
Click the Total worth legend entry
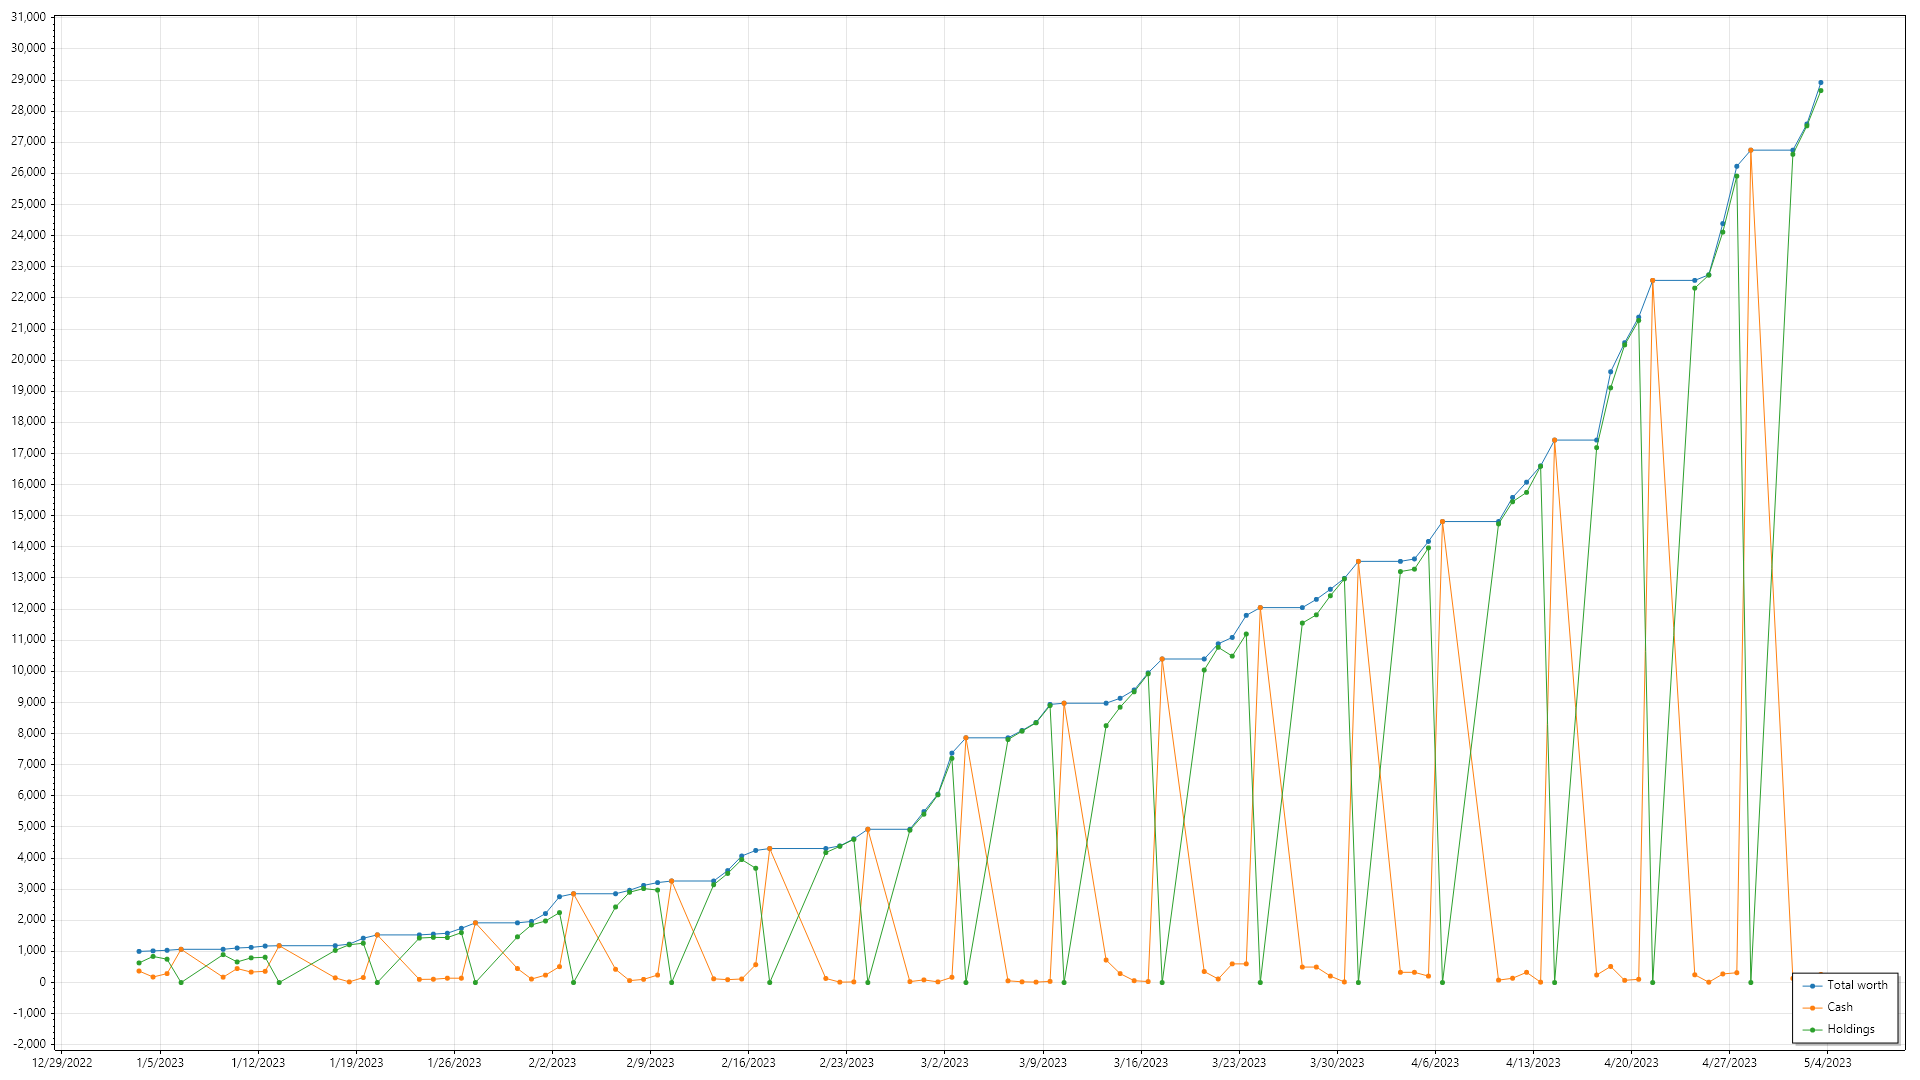pyautogui.click(x=1857, y=985)
